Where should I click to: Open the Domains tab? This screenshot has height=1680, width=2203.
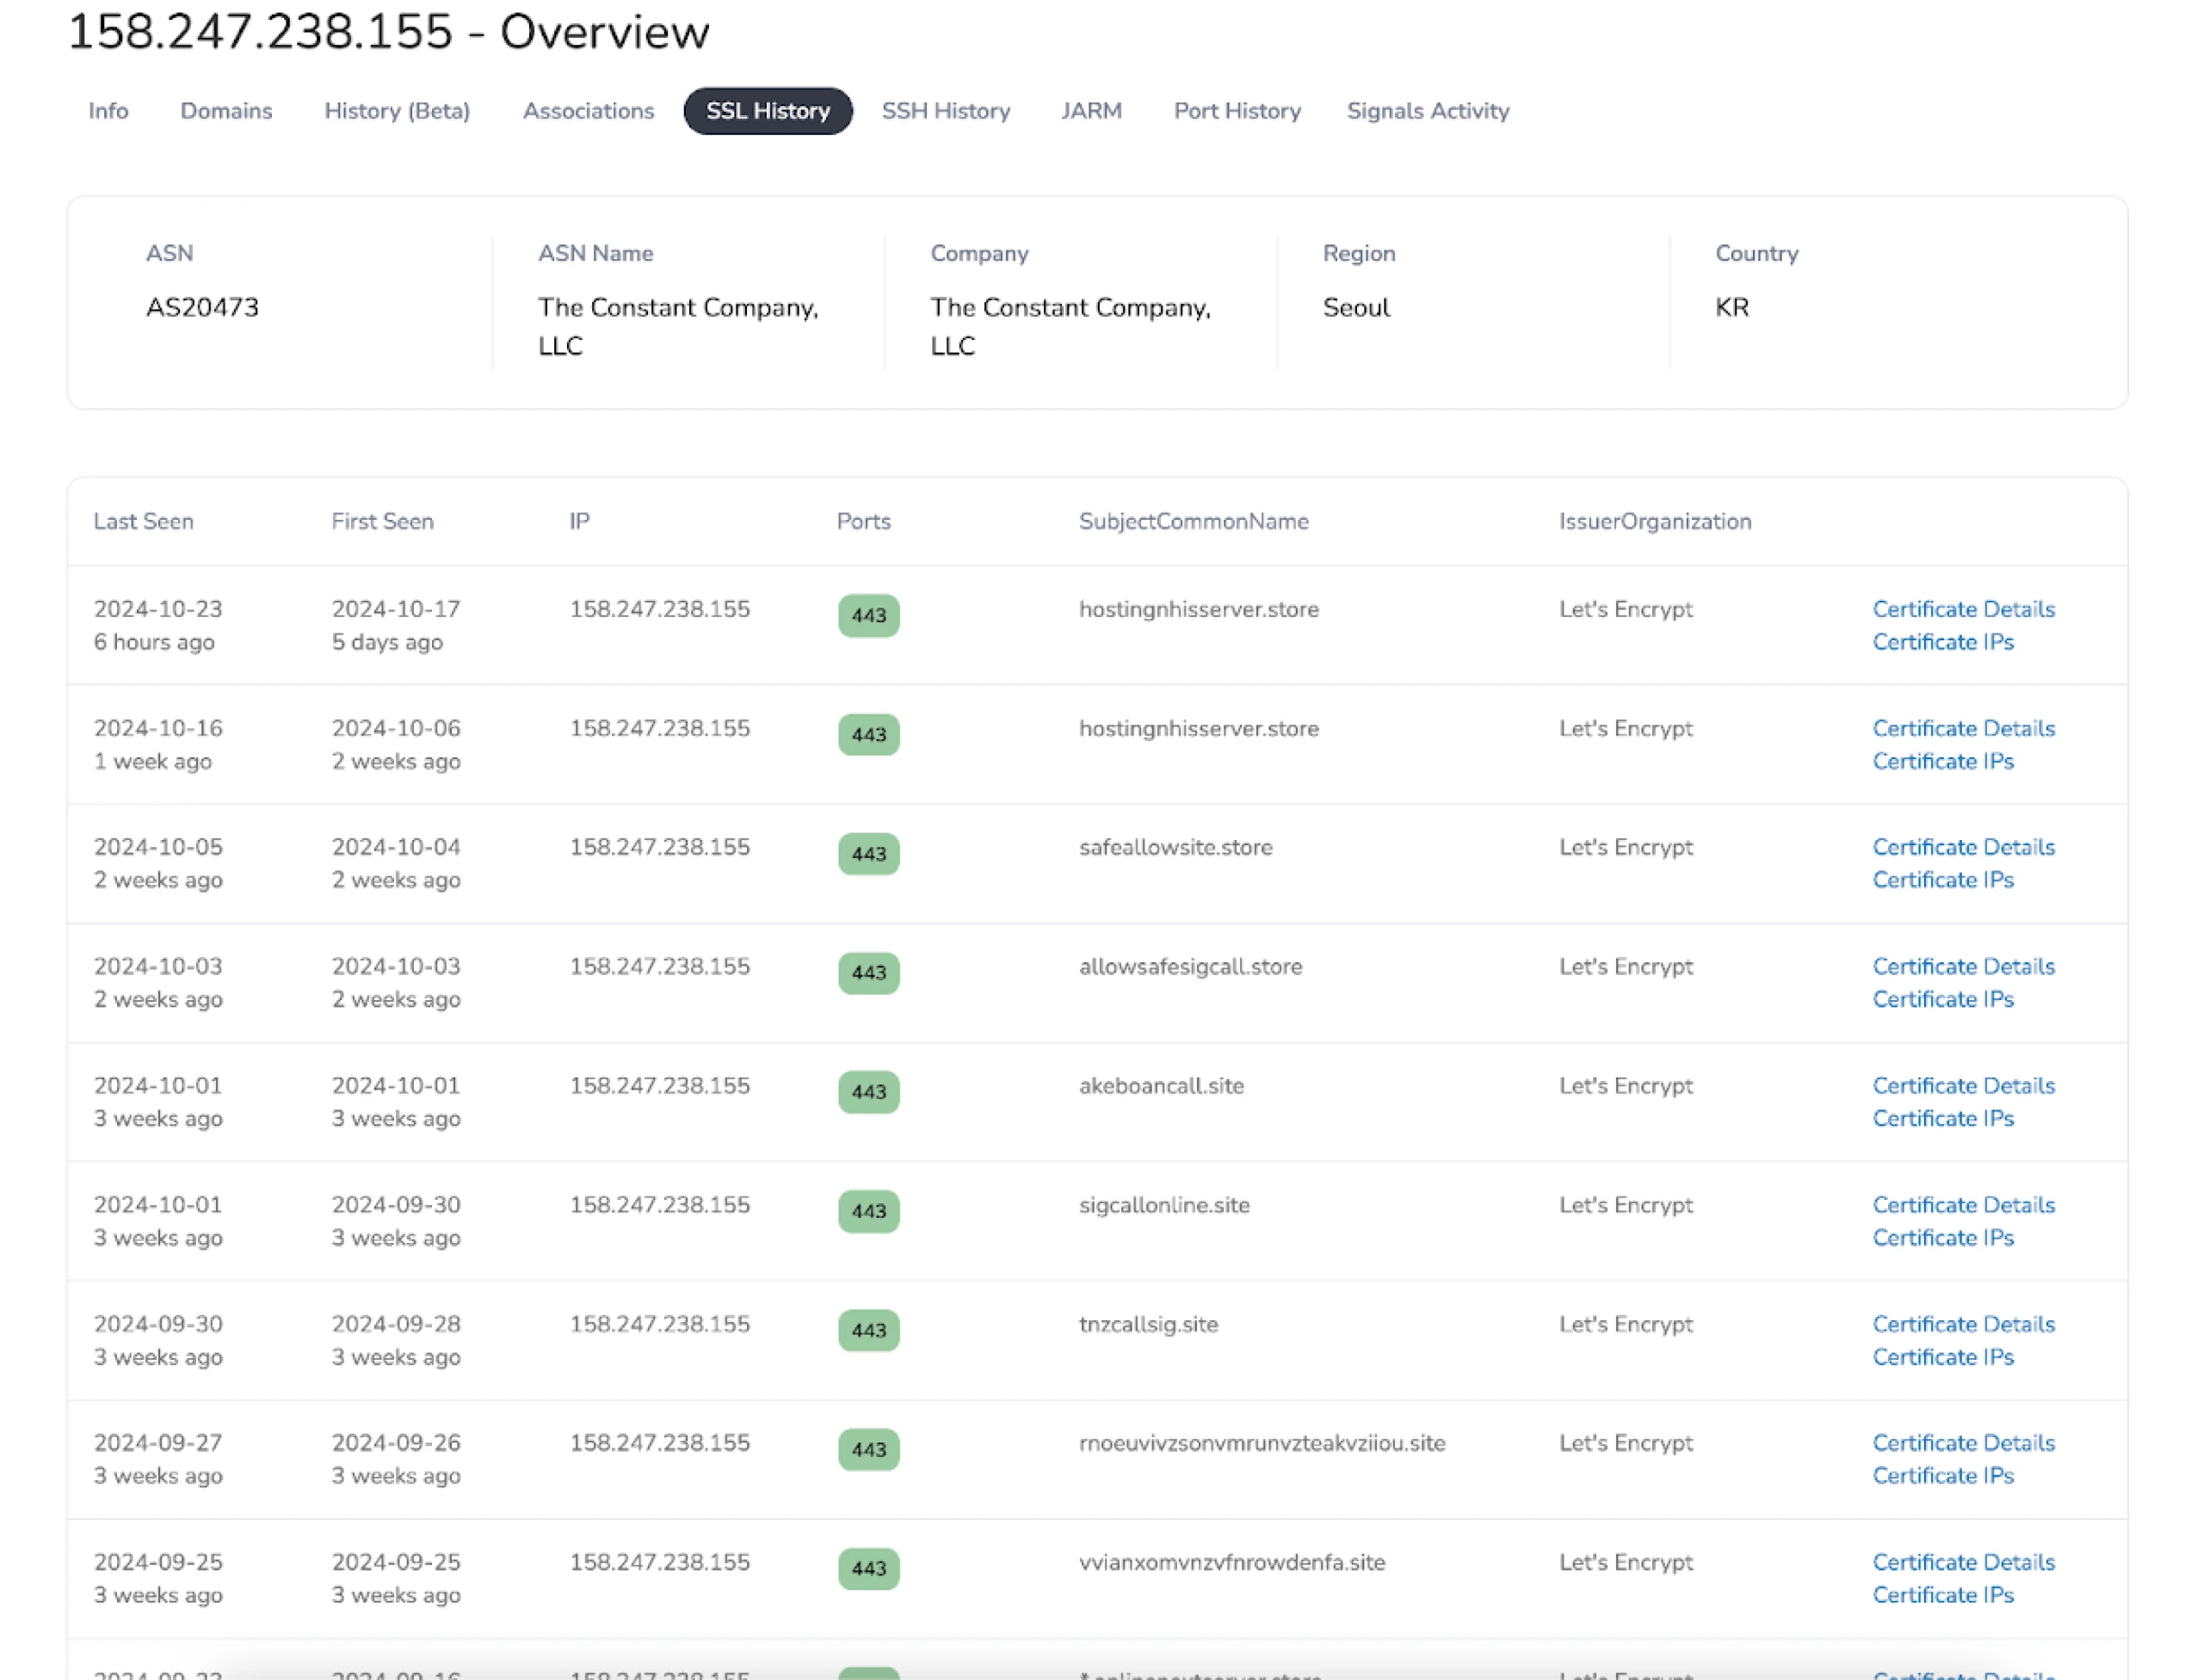[x=225, y=111]
